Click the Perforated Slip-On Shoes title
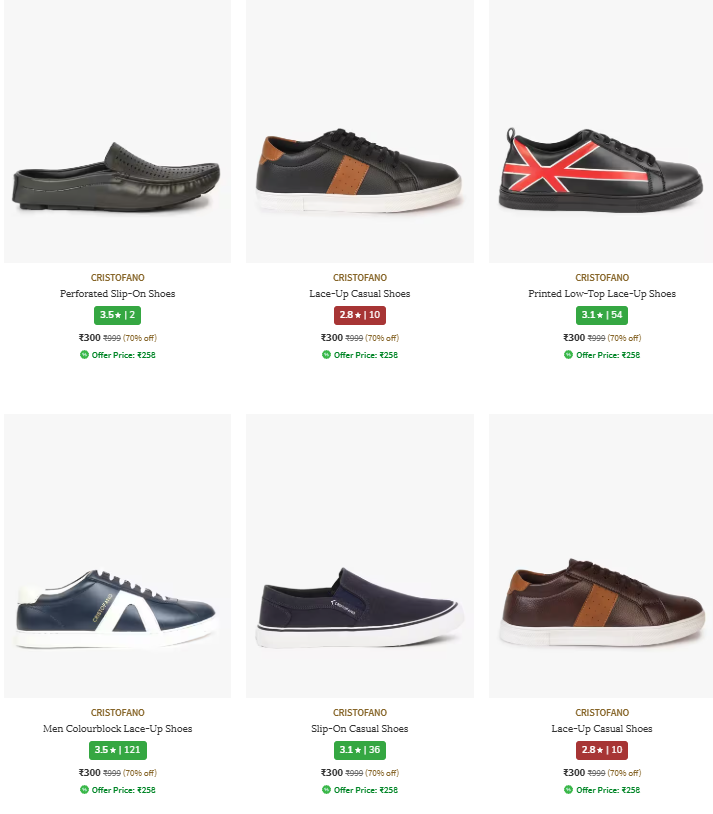This screenshot has height=814, width=713. (117, 294)
